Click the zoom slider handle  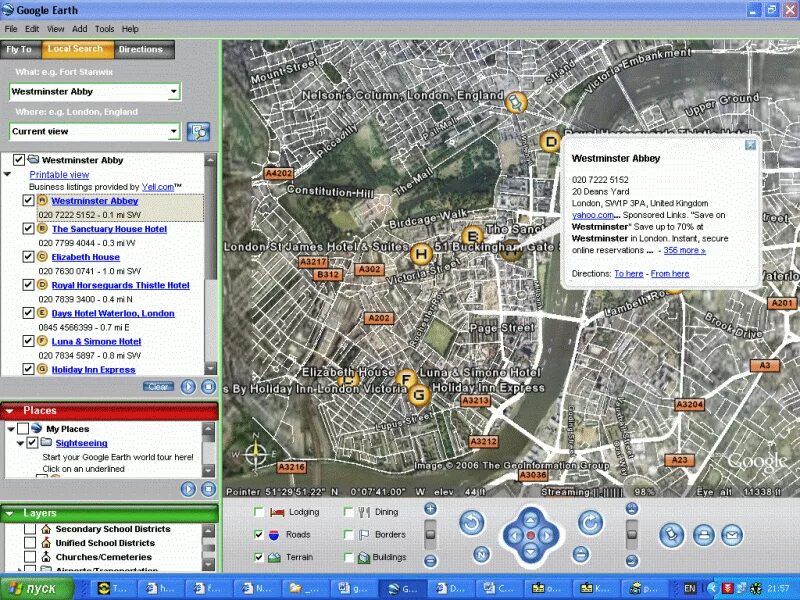[x=431, y=534]
